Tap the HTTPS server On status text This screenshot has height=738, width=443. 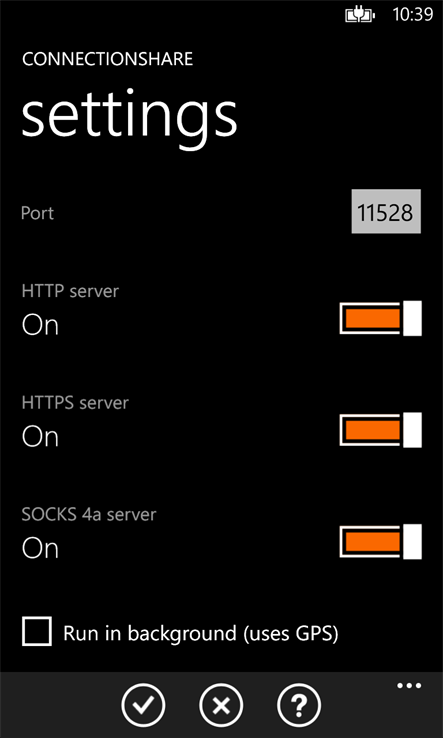(x=40, y=437)
